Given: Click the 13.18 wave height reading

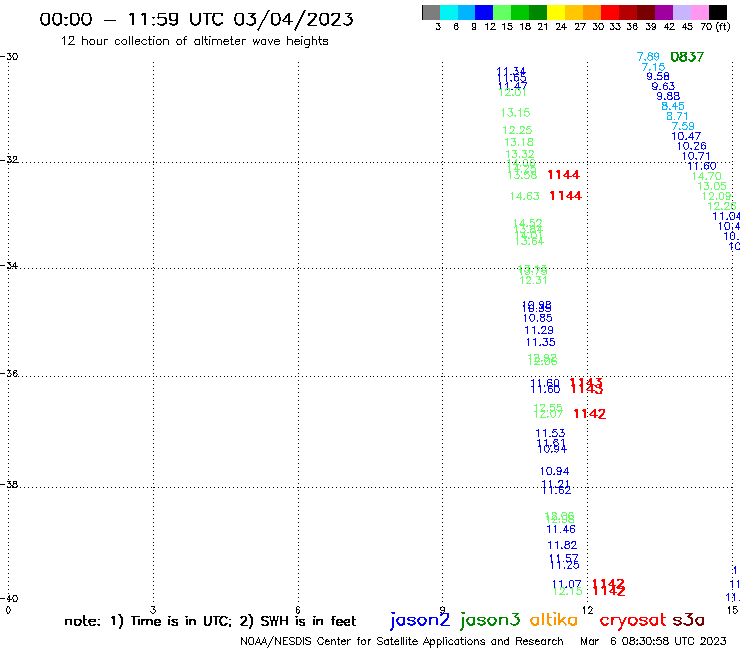Looking at the screenshot, I should pyautogui.click(x=519, y=142).
